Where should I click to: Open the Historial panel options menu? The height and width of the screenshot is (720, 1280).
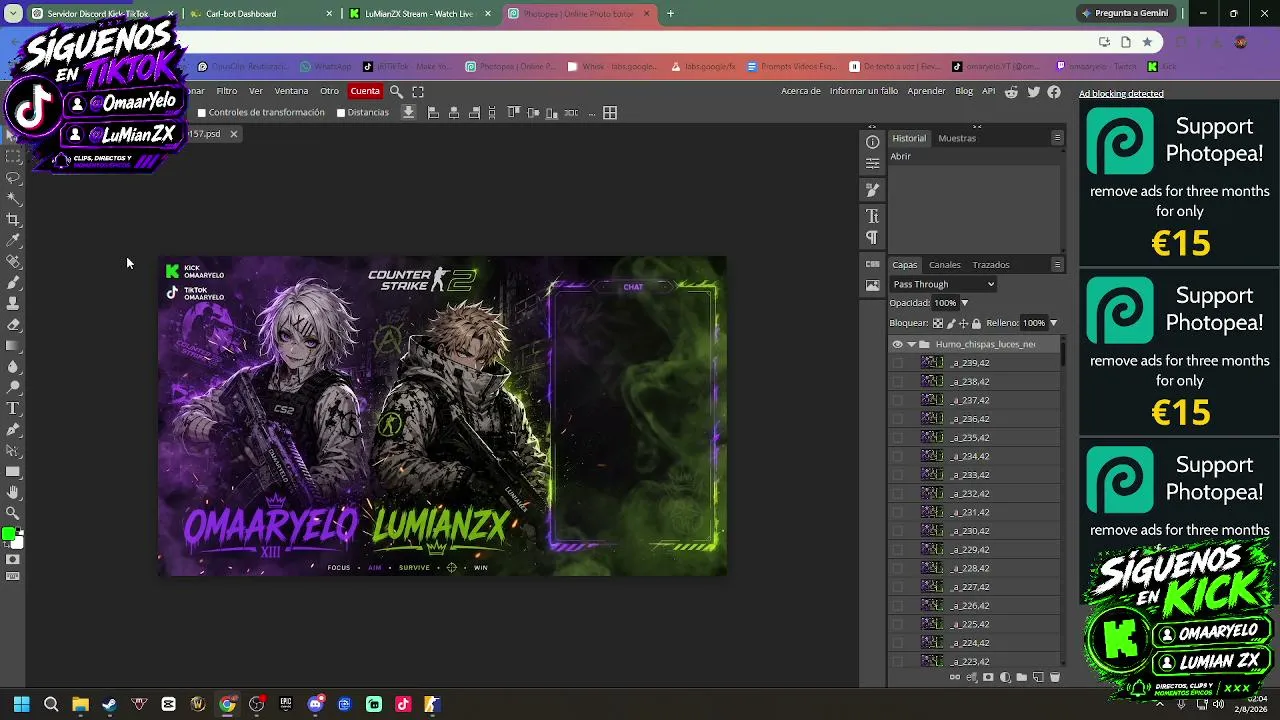coord(1057,138)
